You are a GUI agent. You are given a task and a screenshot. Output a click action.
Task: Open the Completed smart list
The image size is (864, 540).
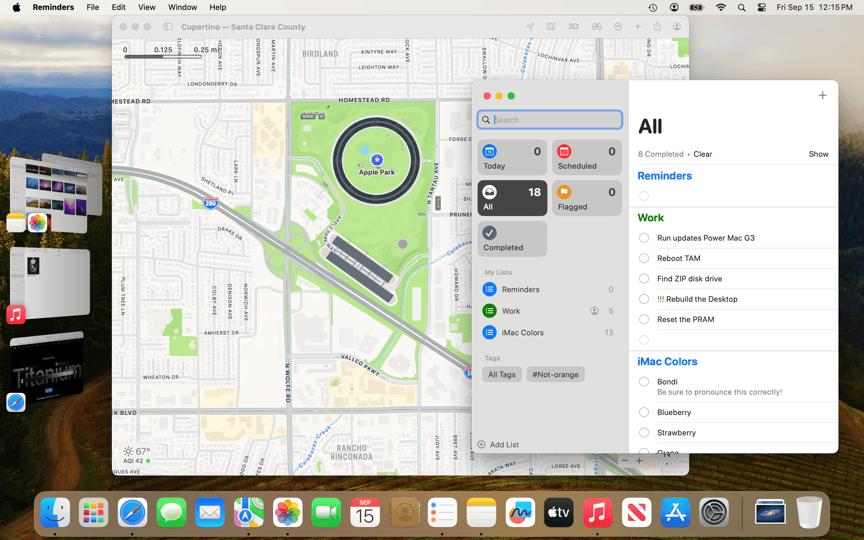512,239
